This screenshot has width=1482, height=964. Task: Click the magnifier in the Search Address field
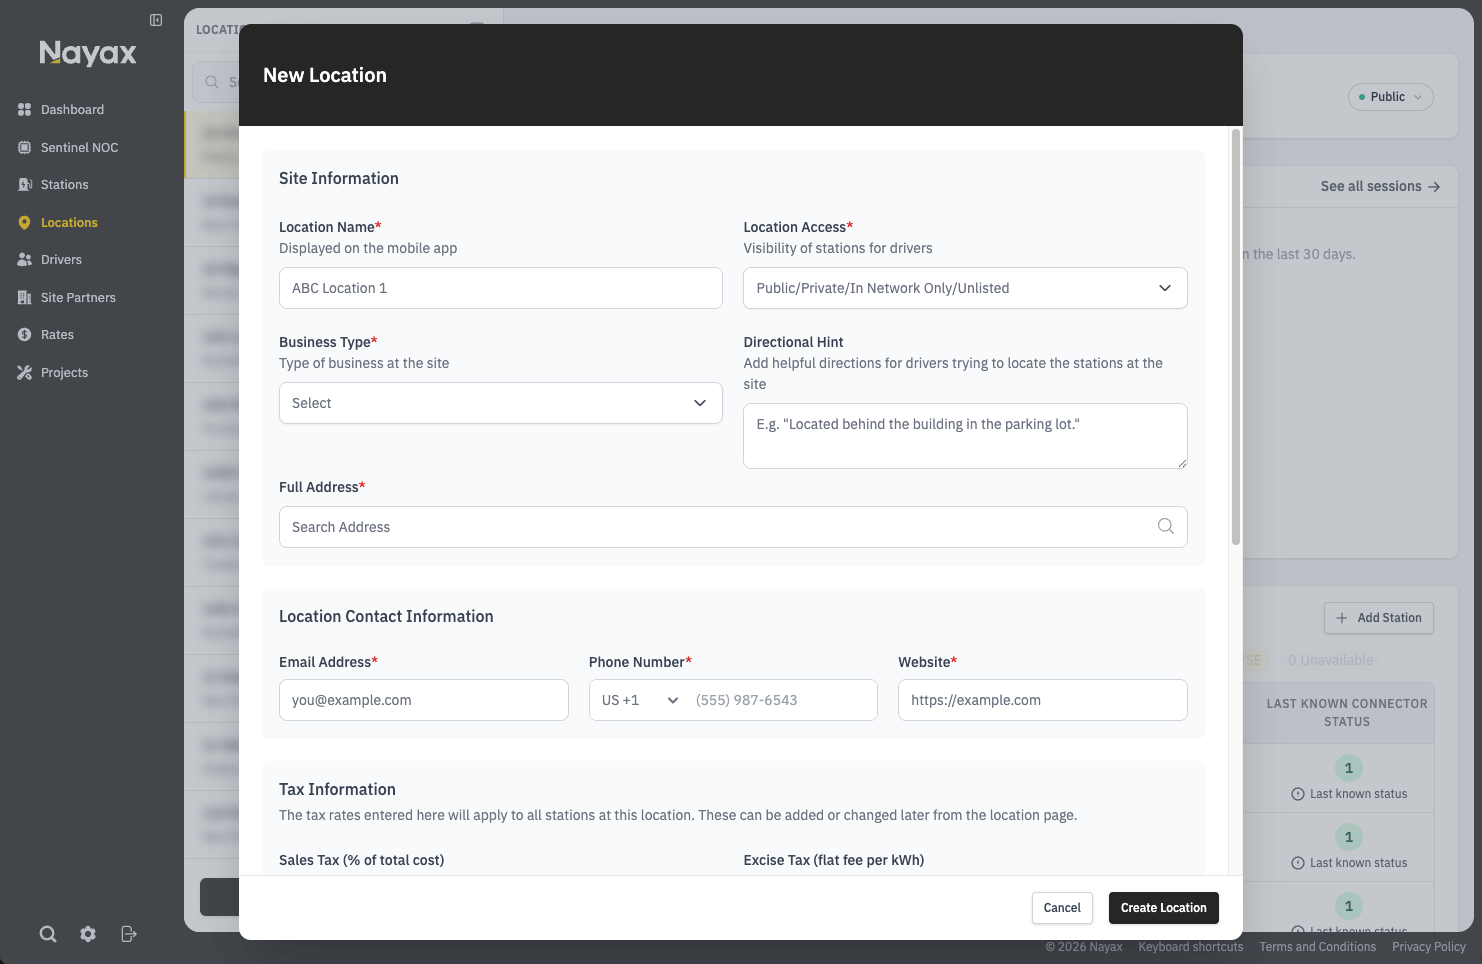1166,527
